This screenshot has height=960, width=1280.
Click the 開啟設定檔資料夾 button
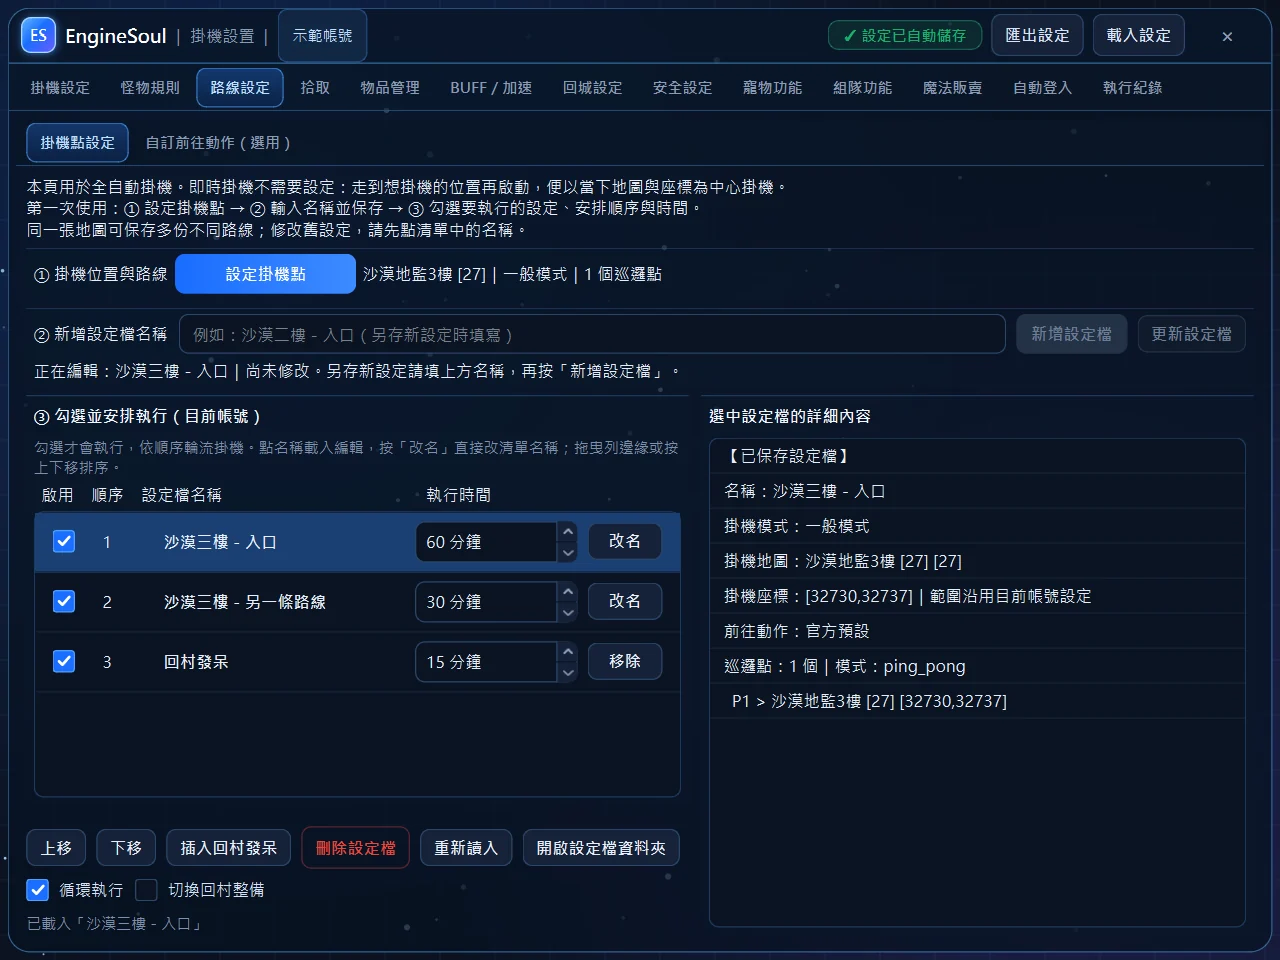[601, 848]
